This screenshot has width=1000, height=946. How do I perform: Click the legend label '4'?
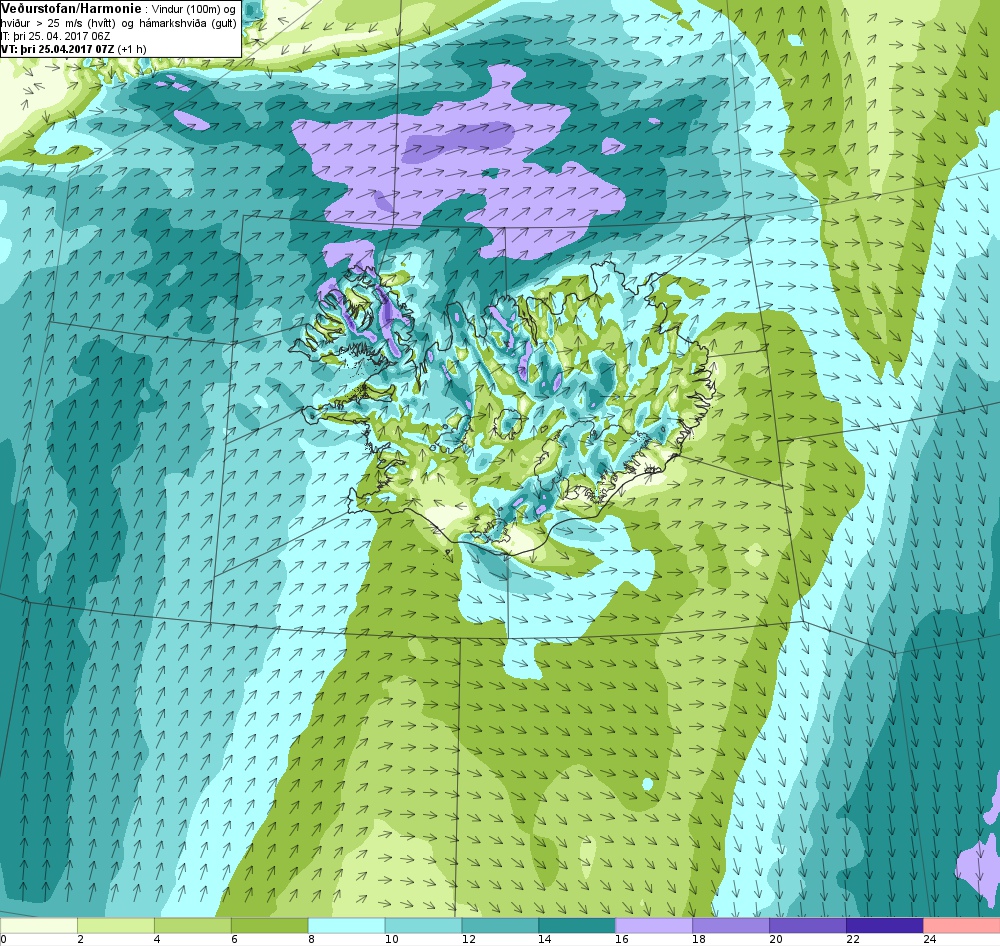click(157, 939)
